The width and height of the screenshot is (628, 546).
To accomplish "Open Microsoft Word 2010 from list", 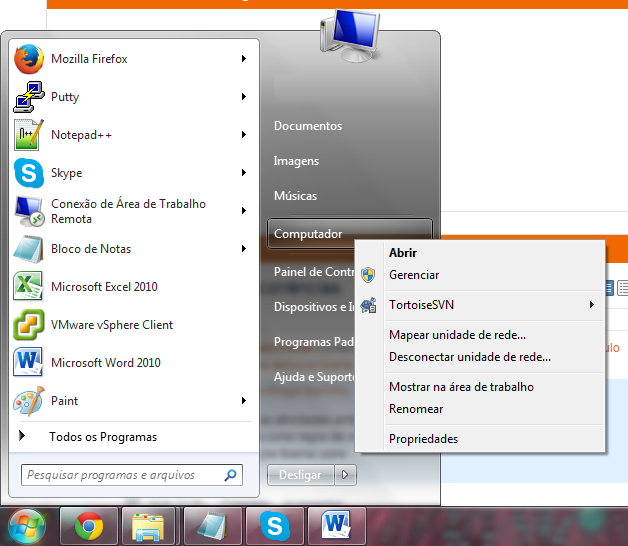I will [x=105, y=363].
